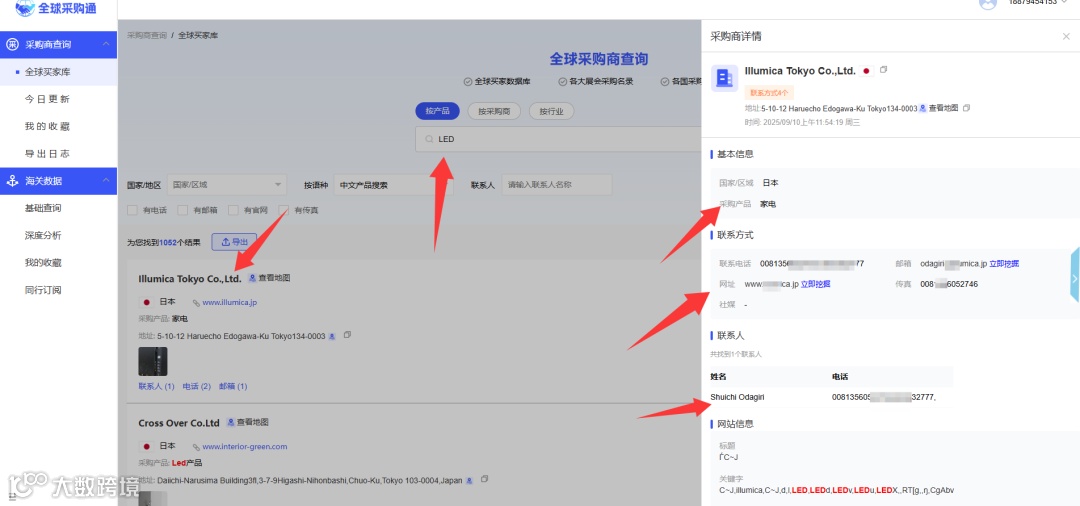Tick the 有电话 checkbox
Screen dimensions: 1080x506
pos(132,210)
